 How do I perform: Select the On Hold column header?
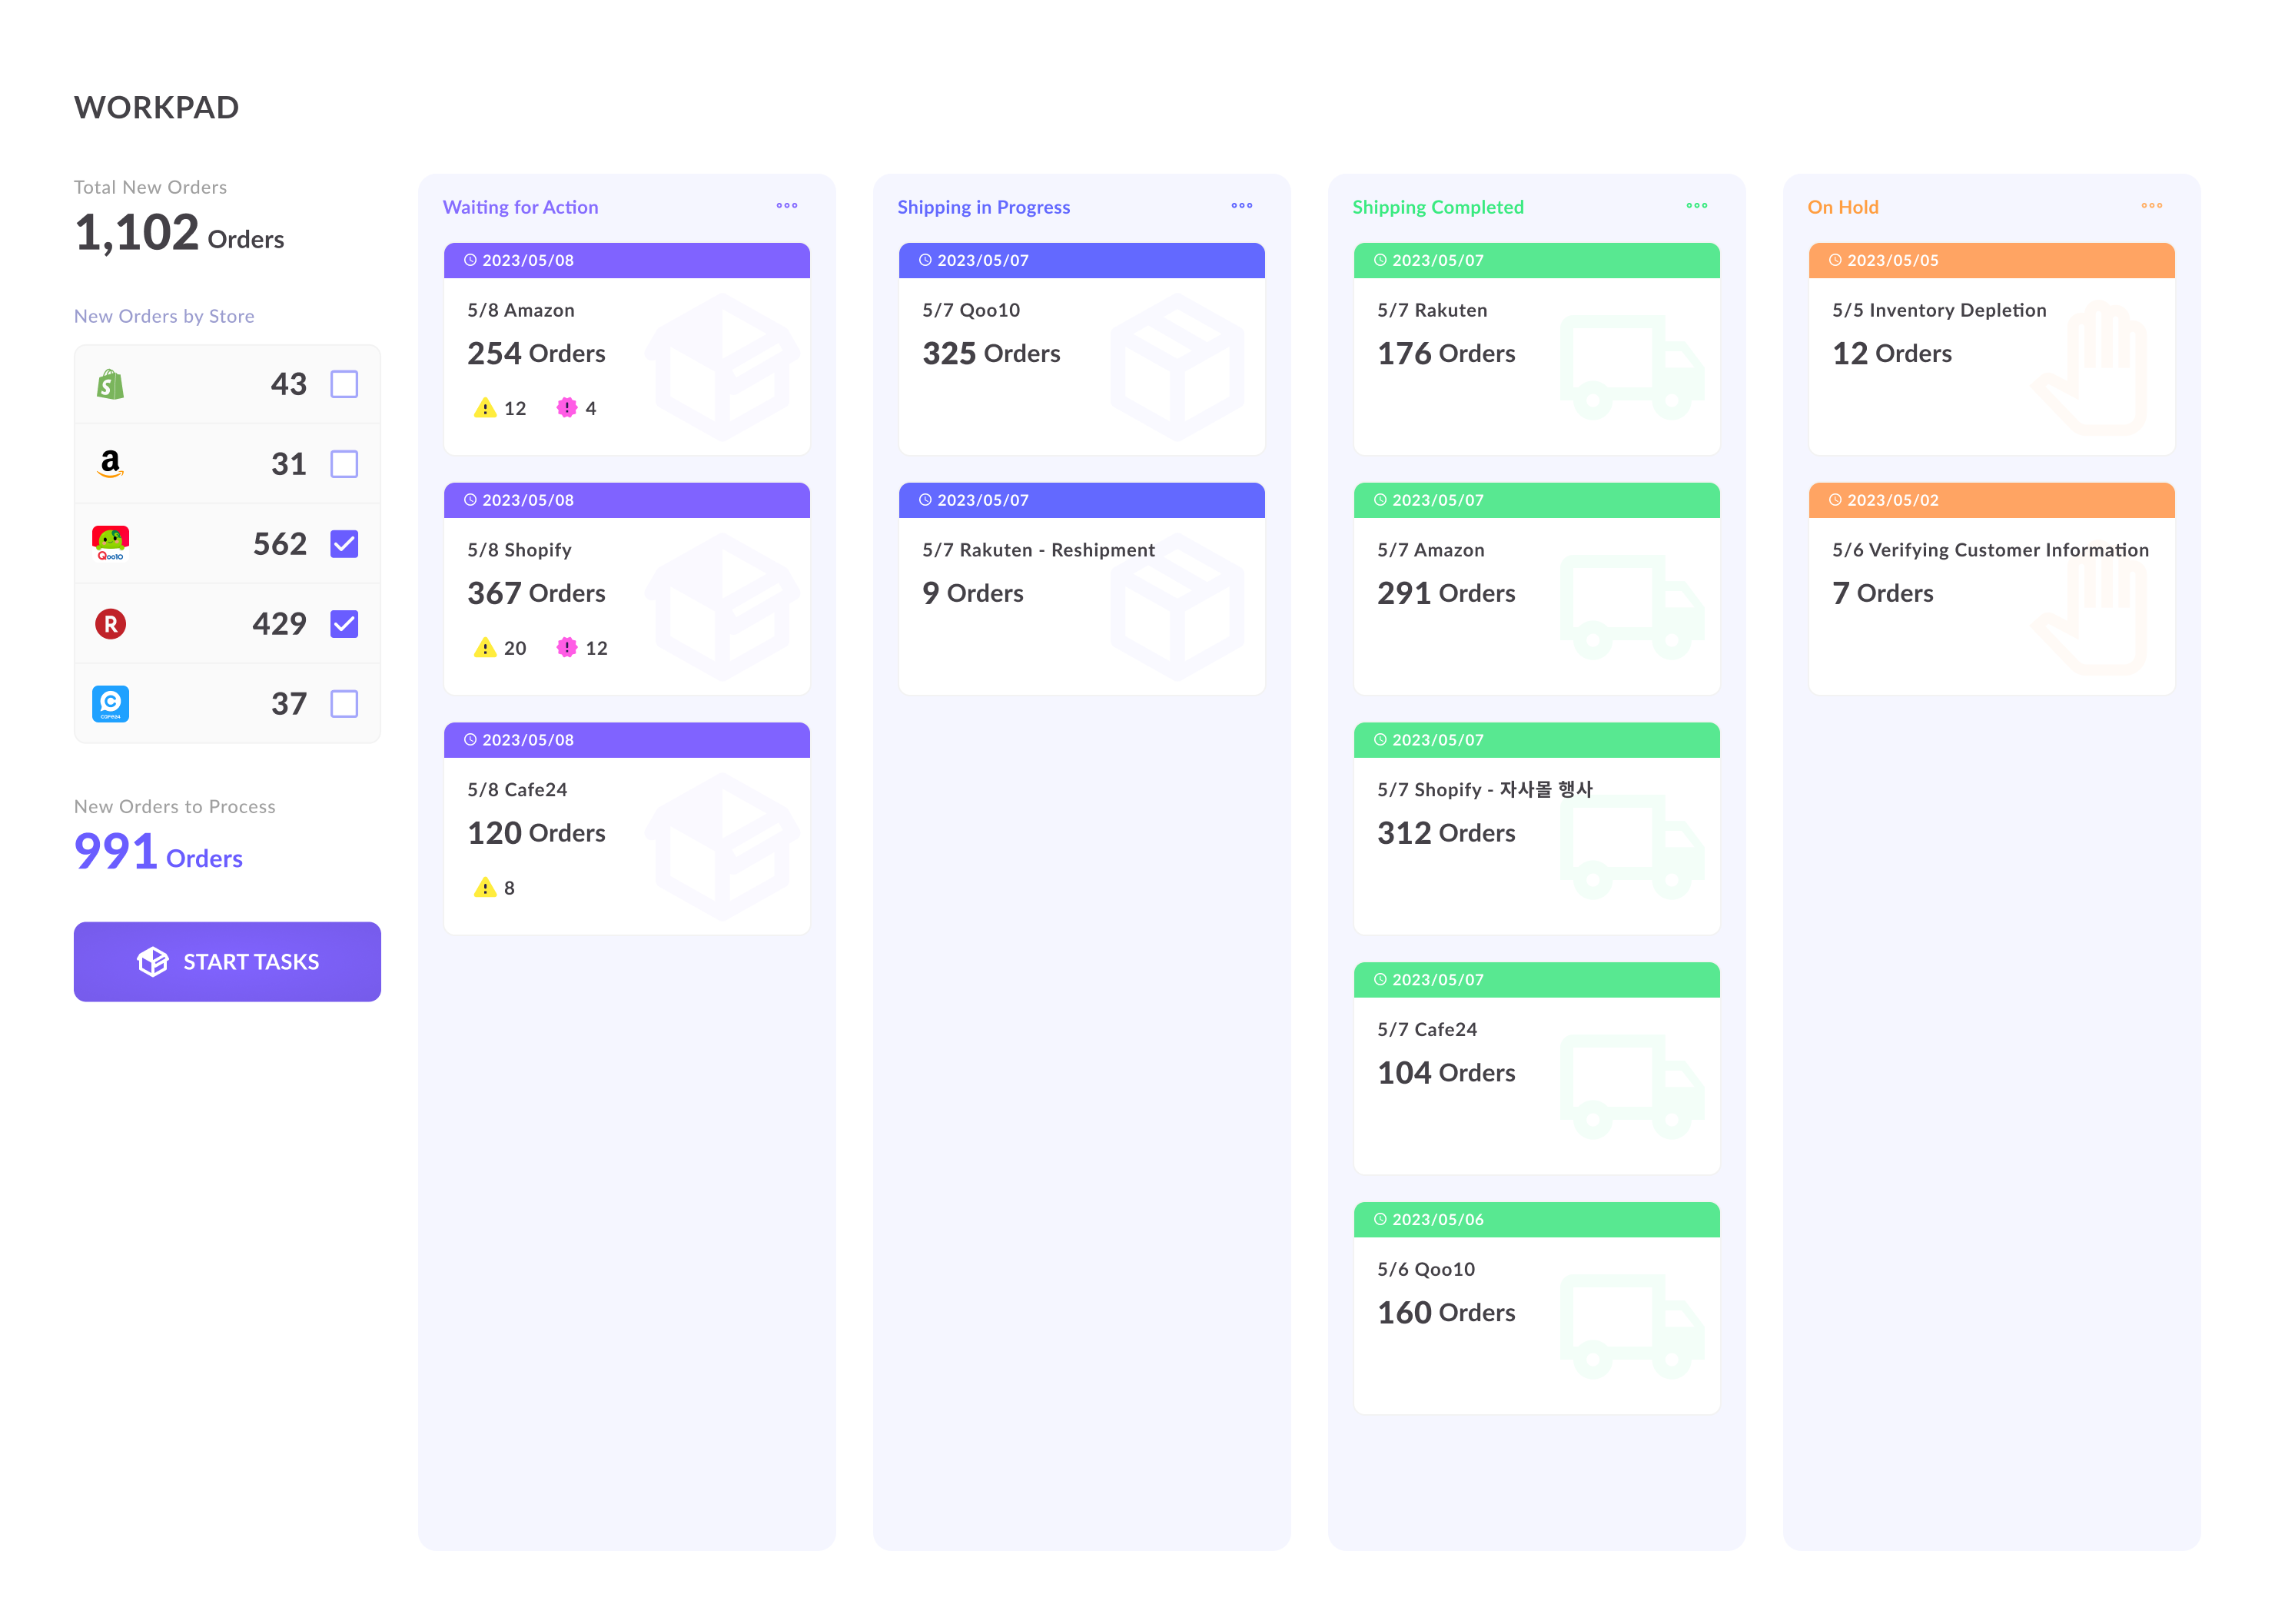click(x=1843, y=207)
